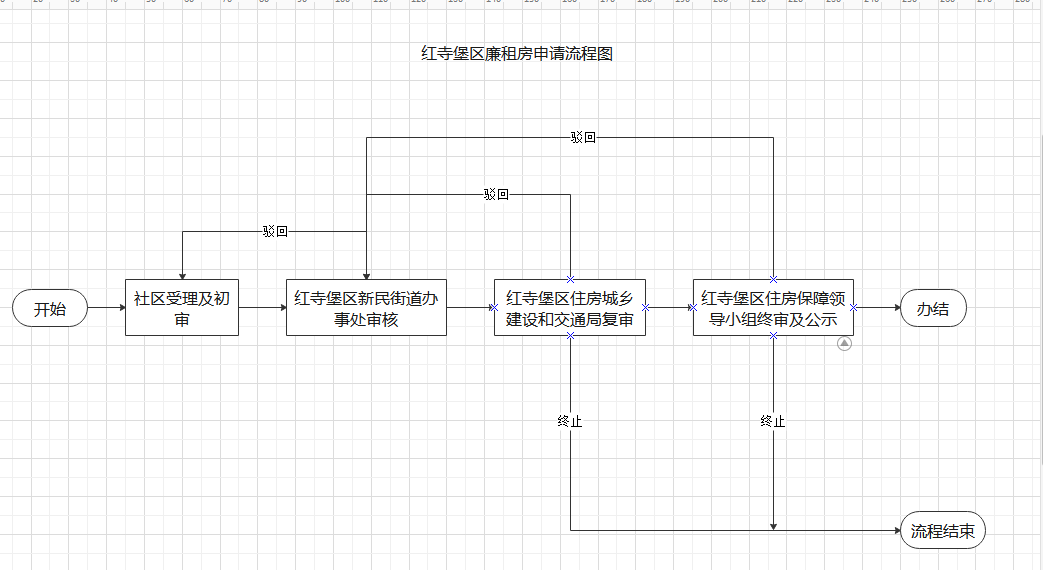This screenshot has width=1043, height=570.
Task: Select the 流程结束 terminator node
Action: click(943, 530)
